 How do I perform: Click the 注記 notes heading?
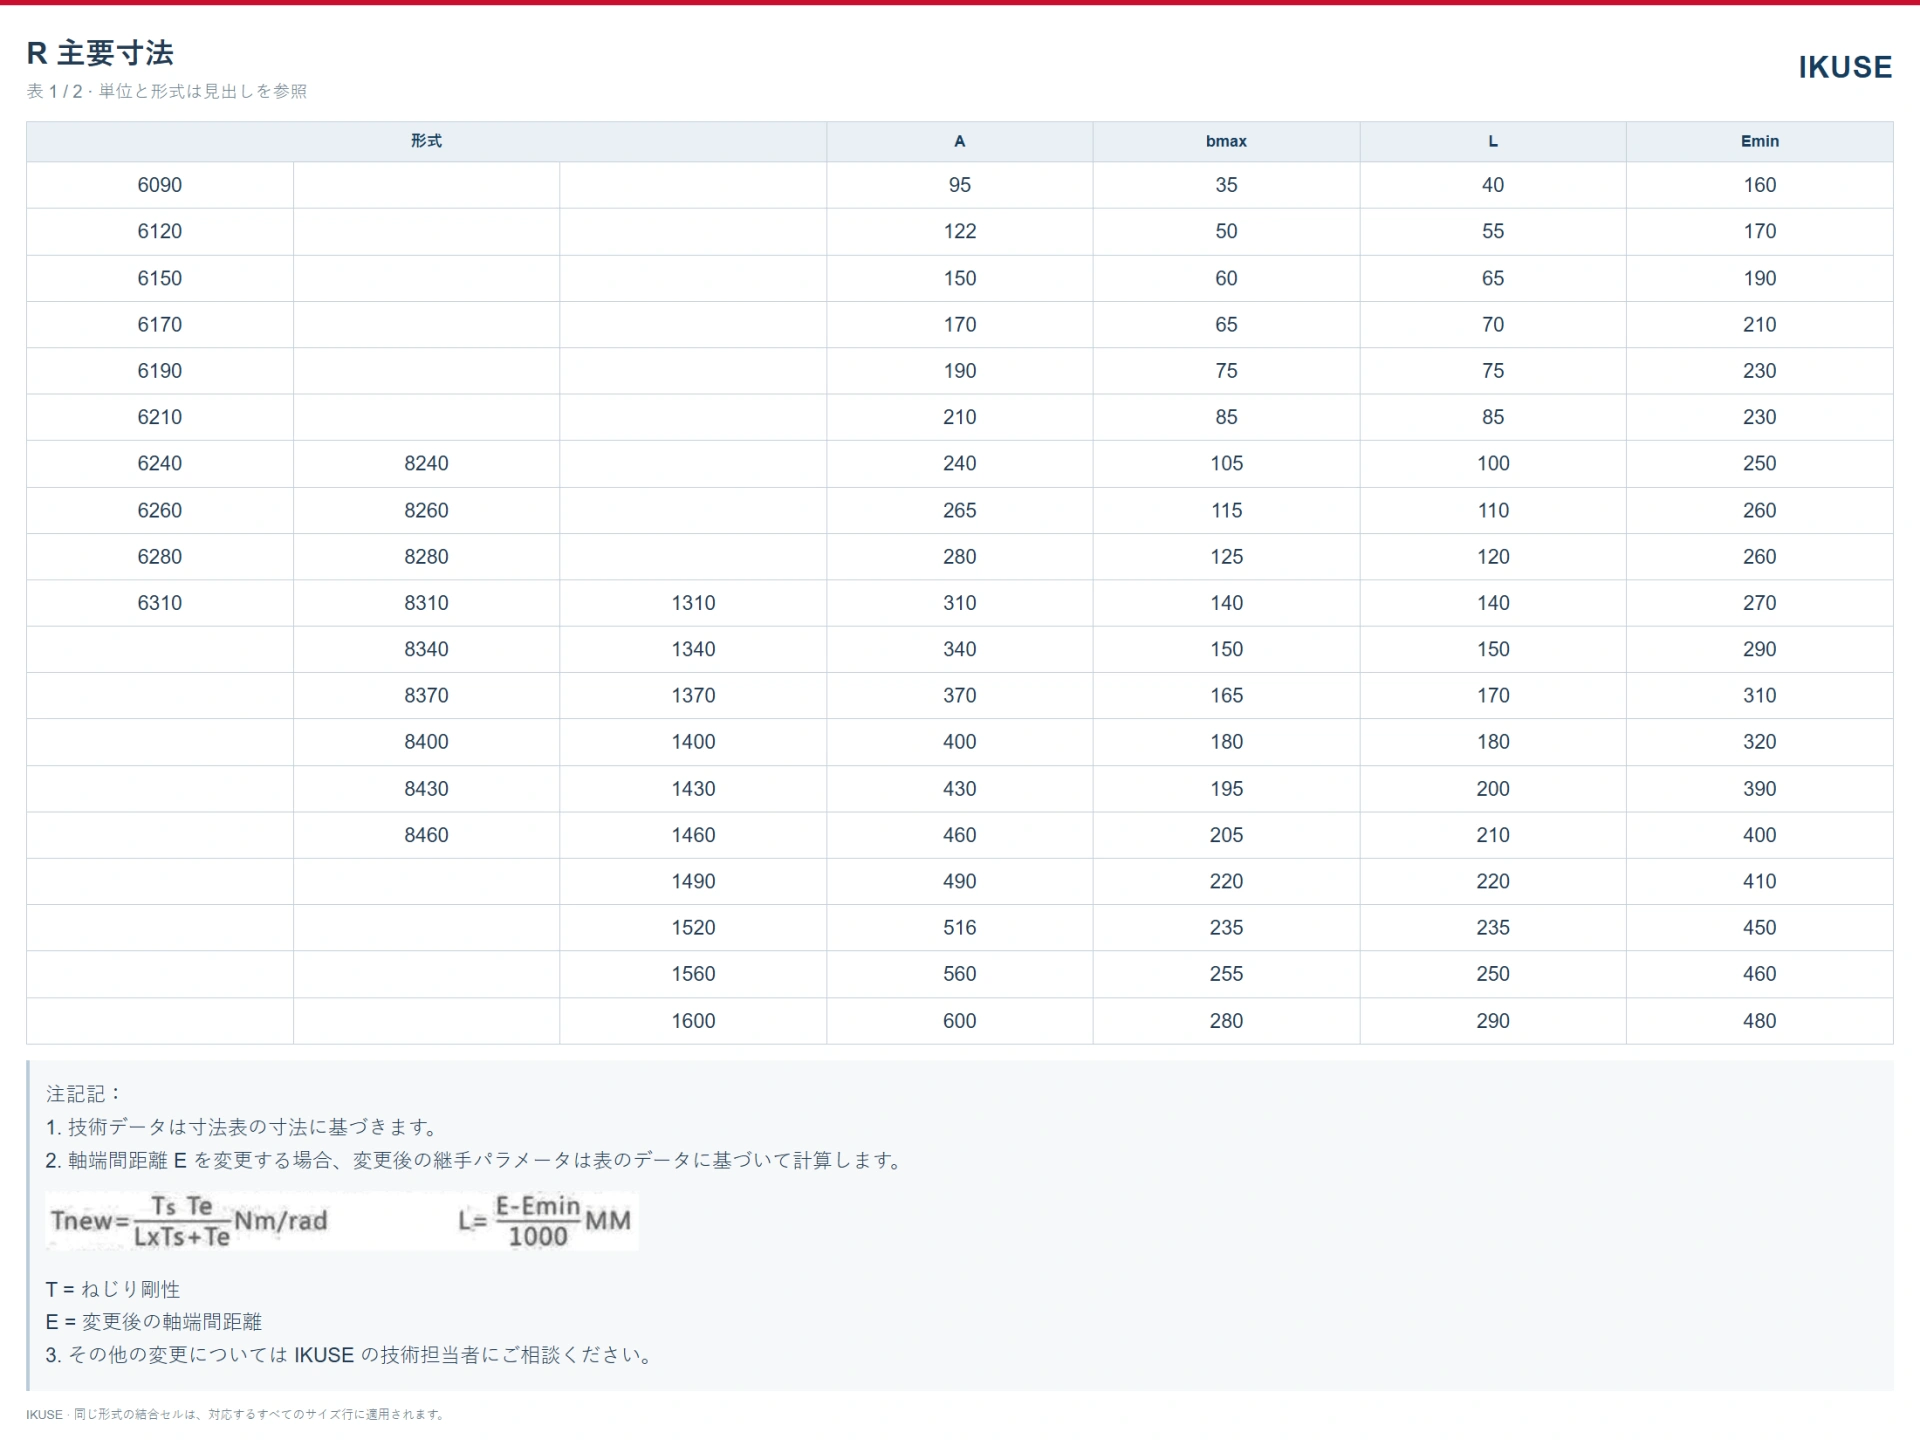83,1094
